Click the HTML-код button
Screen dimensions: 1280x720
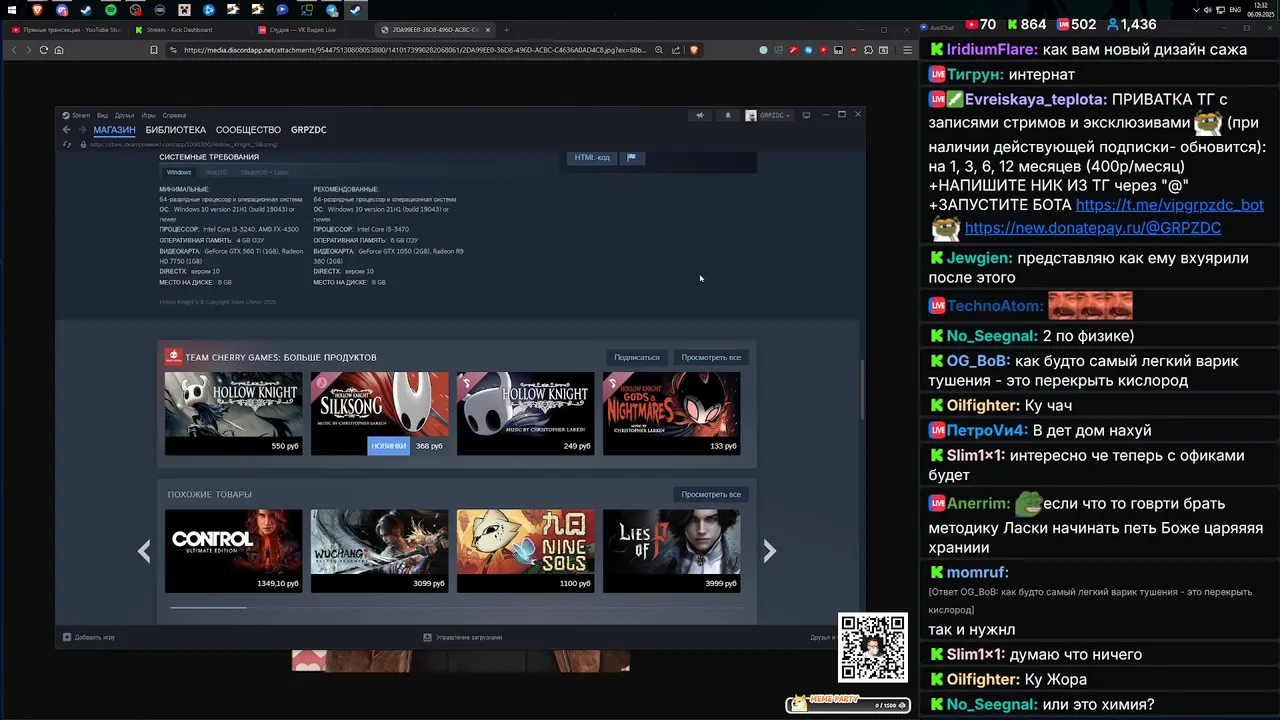(592, 157)
